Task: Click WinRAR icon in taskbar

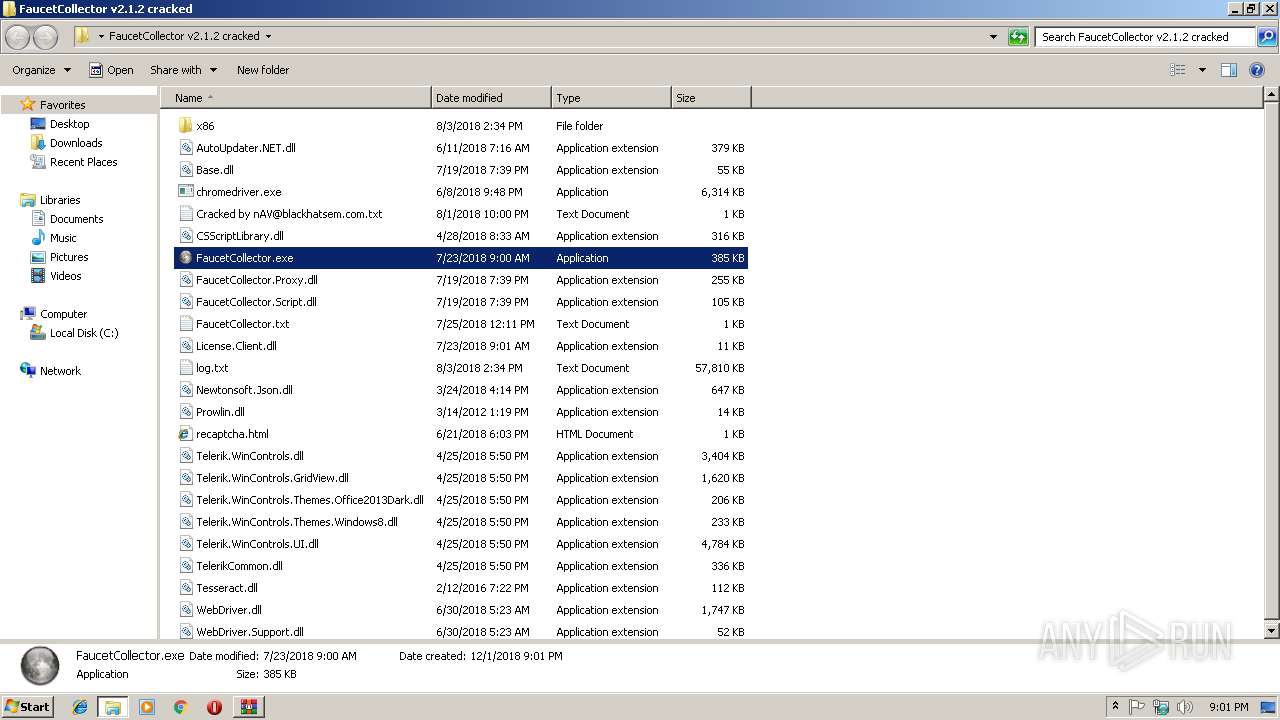Action: coord(248,707)
